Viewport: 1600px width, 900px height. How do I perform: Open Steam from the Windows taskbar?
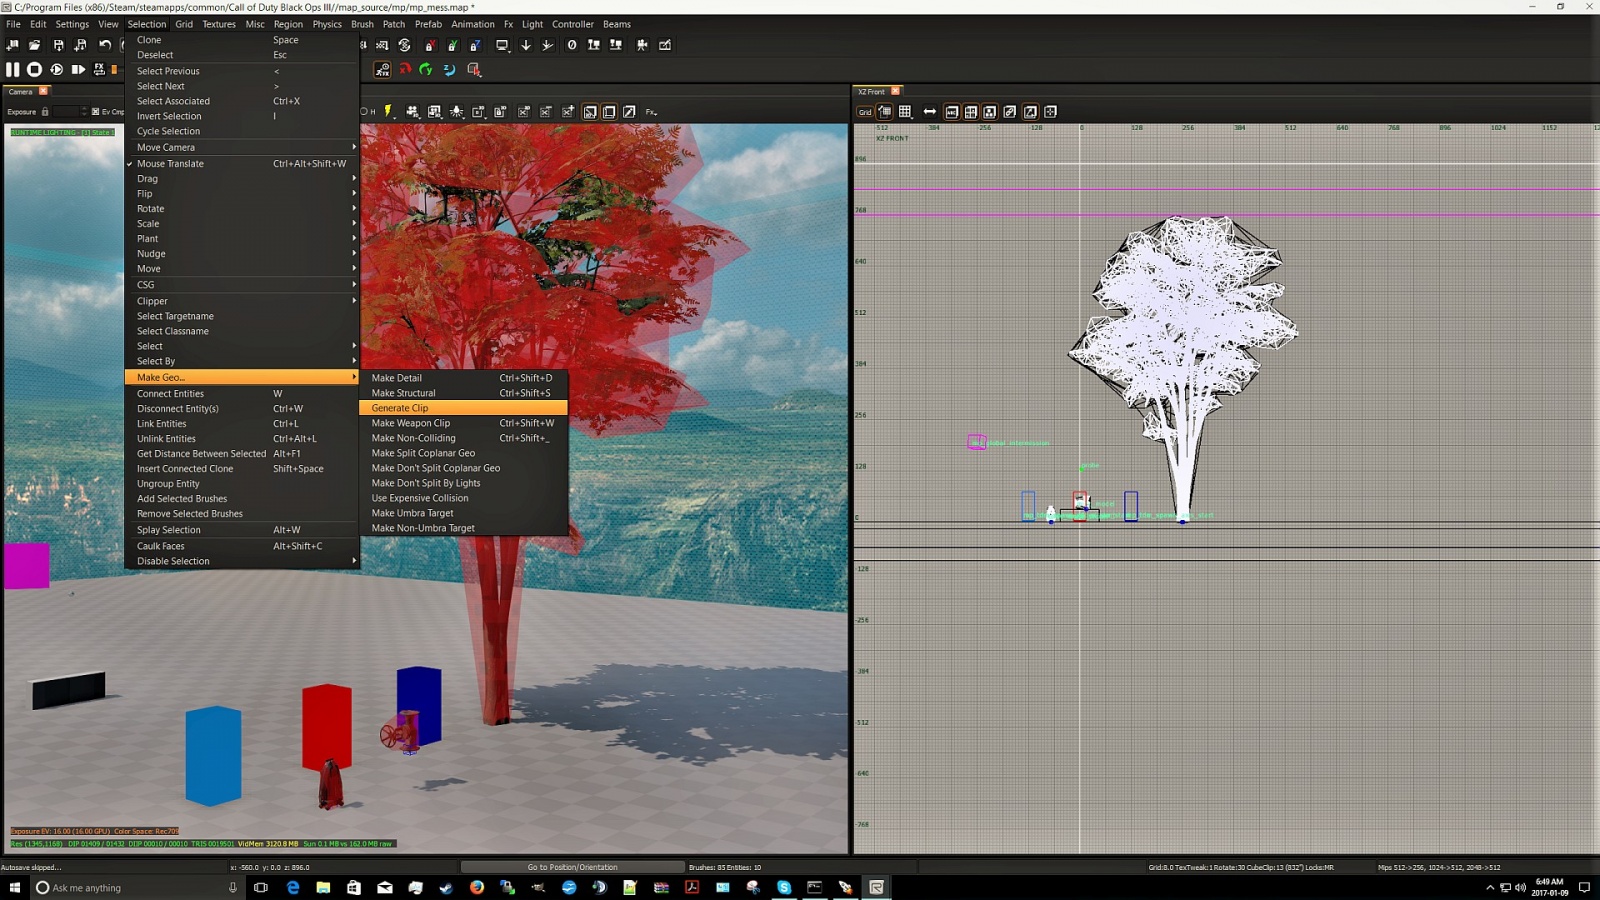tap(446, 887)
